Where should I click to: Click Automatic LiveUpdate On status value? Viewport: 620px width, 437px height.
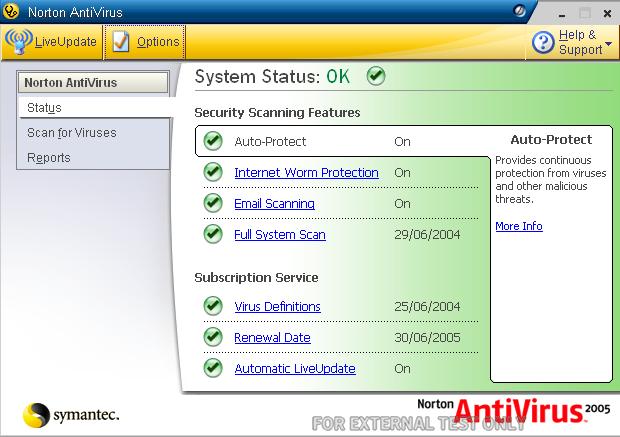[402, 369]
